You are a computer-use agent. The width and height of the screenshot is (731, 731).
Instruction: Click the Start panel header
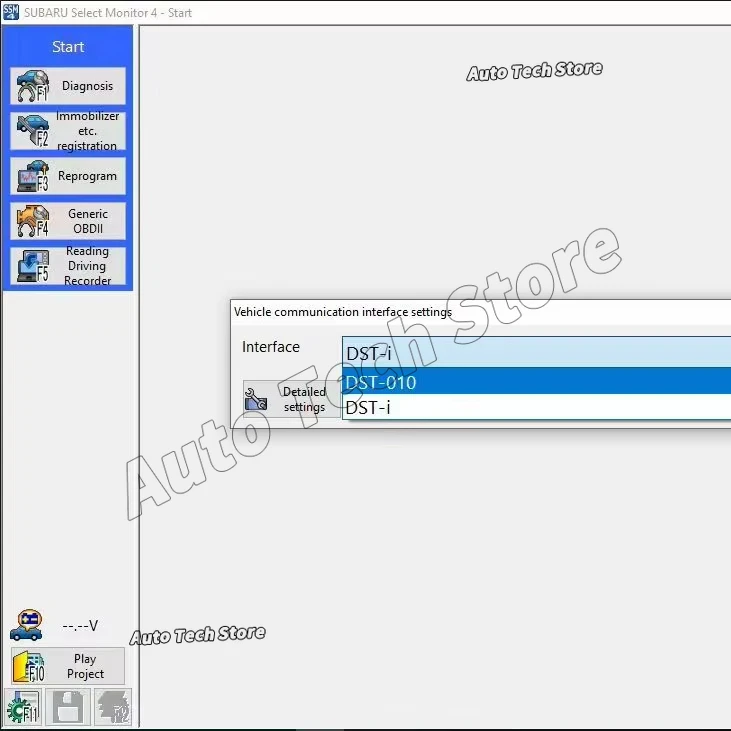click(68, 47)
